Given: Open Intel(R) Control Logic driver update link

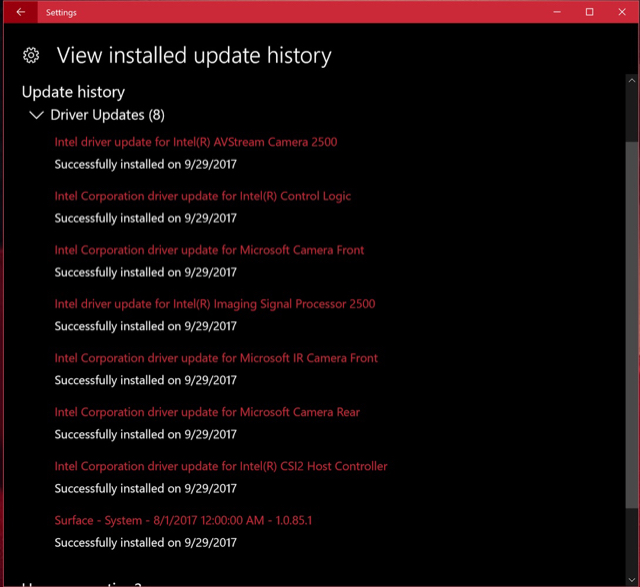Looking at the screenshot, I should 203,196.
